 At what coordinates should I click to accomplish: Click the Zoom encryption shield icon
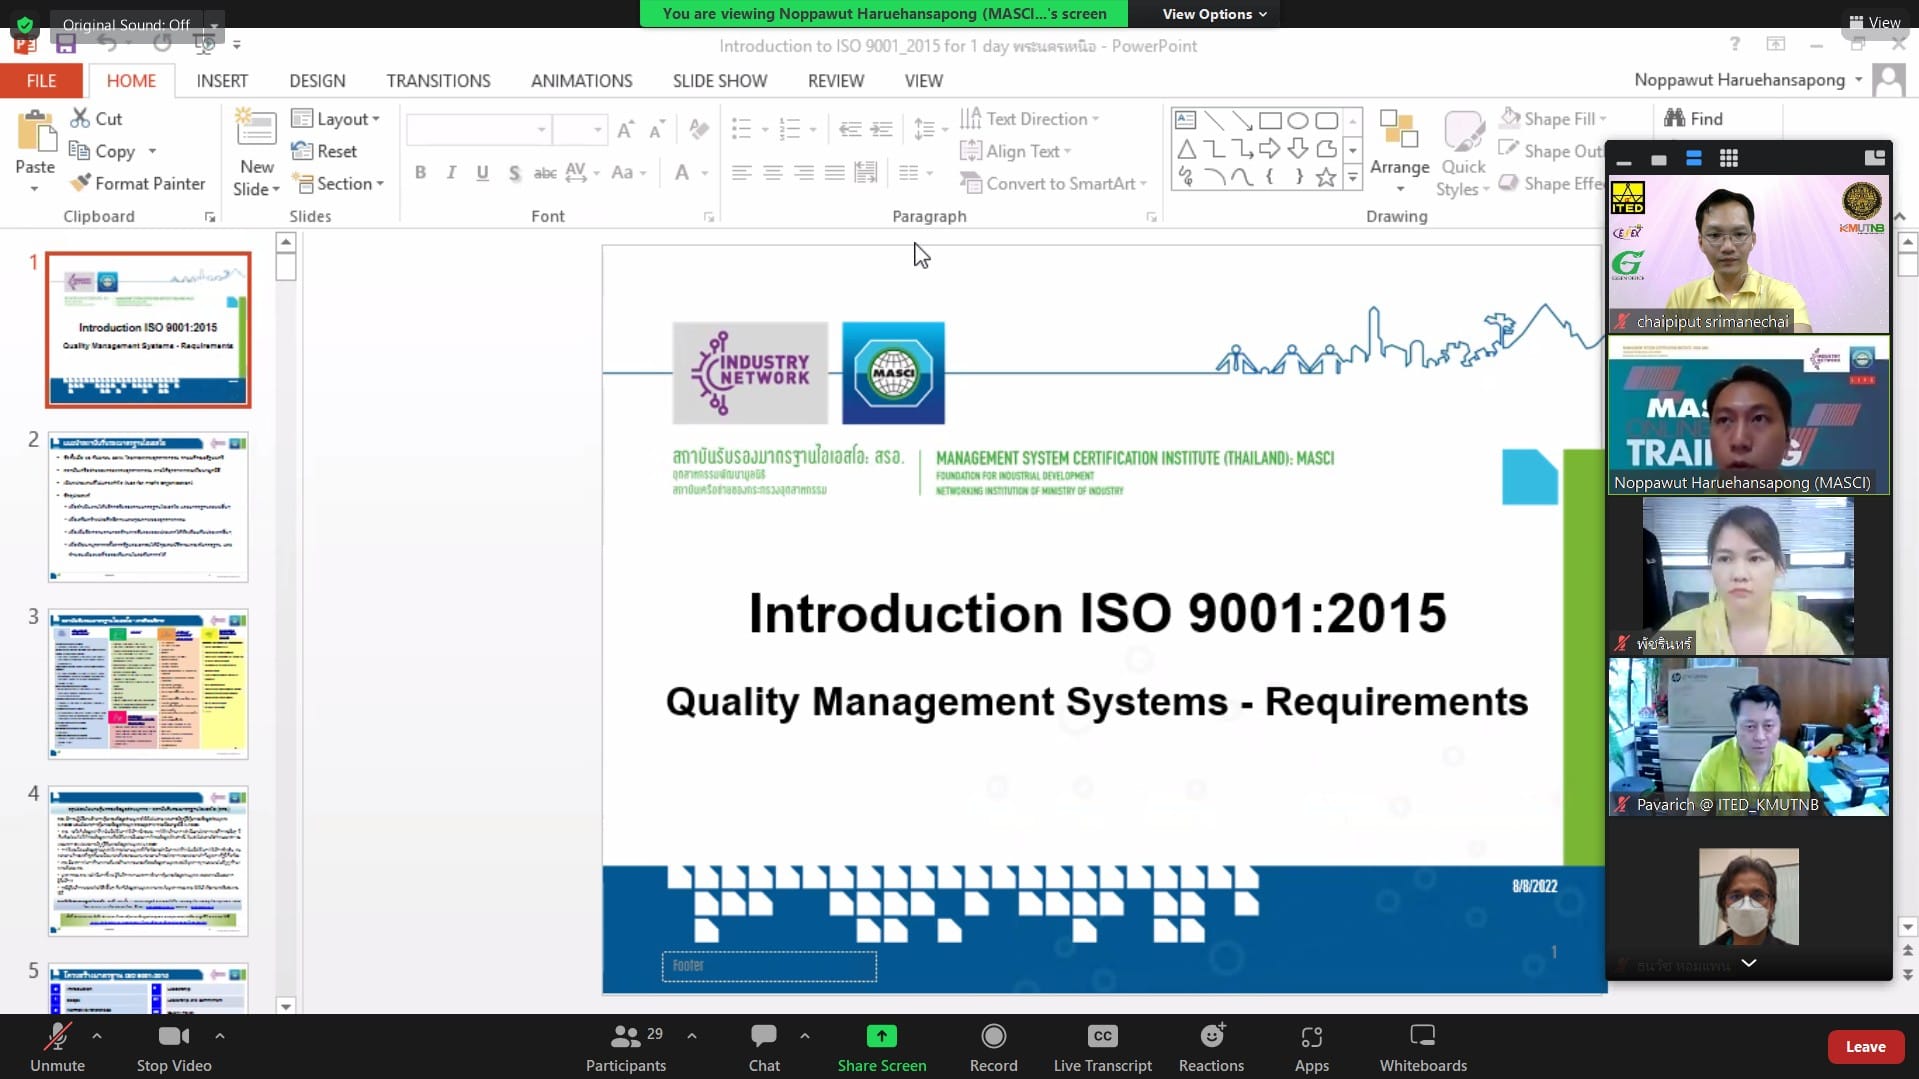tap(25, 24)
